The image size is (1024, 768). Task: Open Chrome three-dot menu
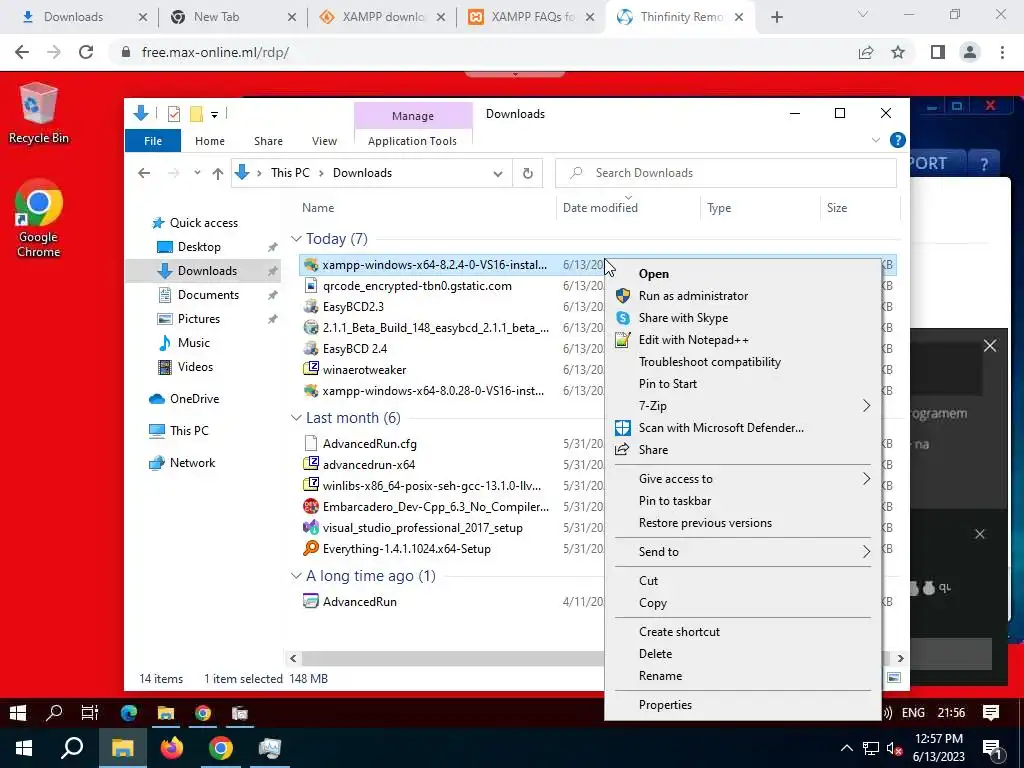point(1002,52)
